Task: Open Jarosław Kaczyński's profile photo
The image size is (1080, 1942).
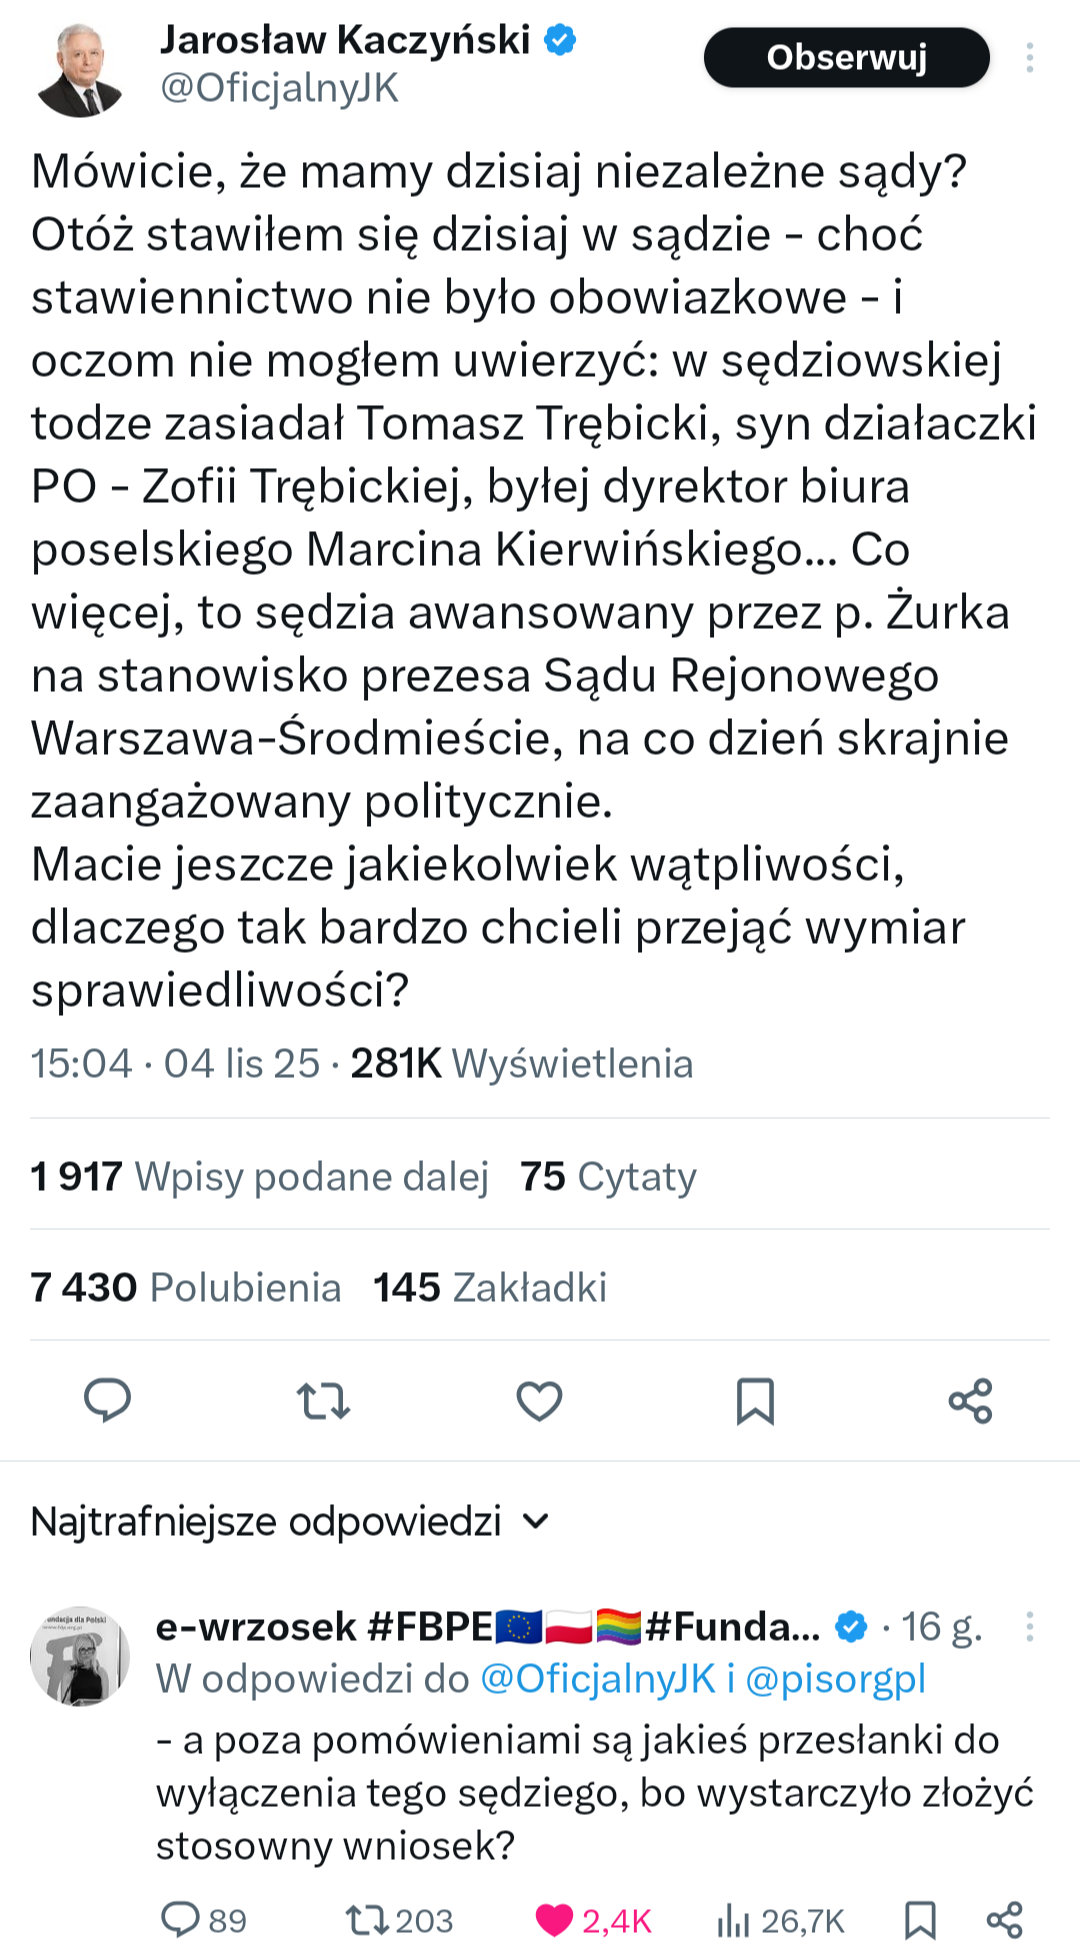Action: (x=80, y=70)
